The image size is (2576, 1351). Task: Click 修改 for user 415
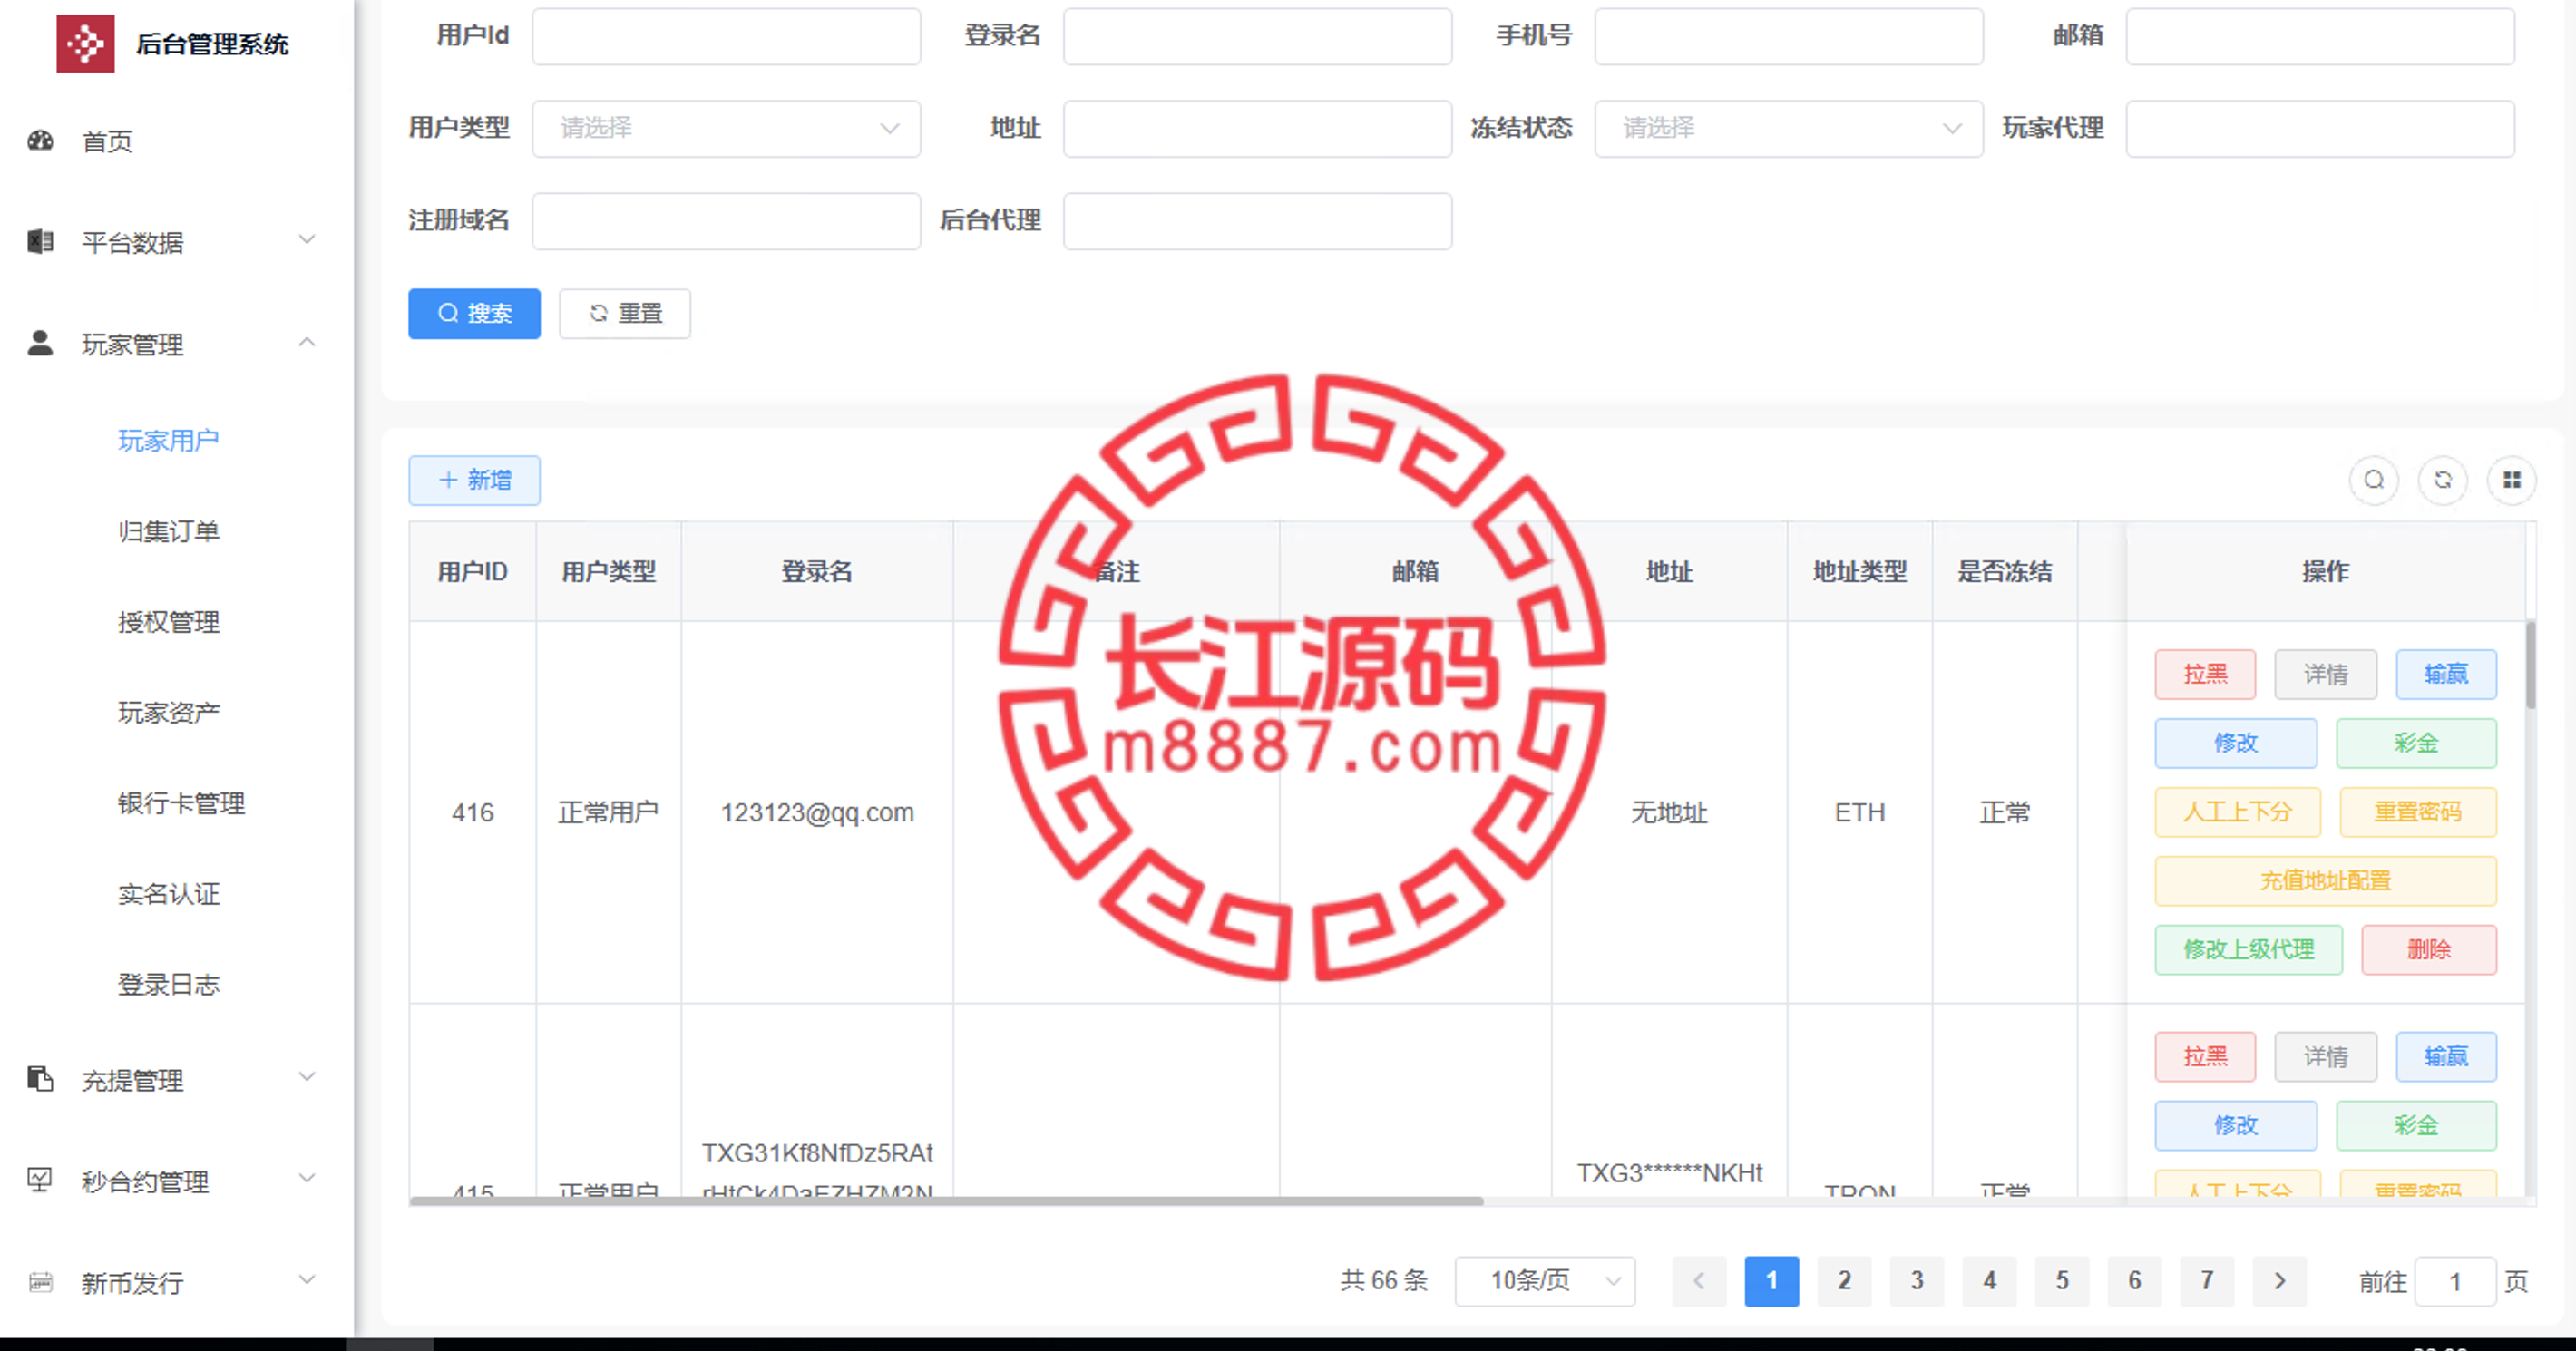click(x=2236, y=1126)
